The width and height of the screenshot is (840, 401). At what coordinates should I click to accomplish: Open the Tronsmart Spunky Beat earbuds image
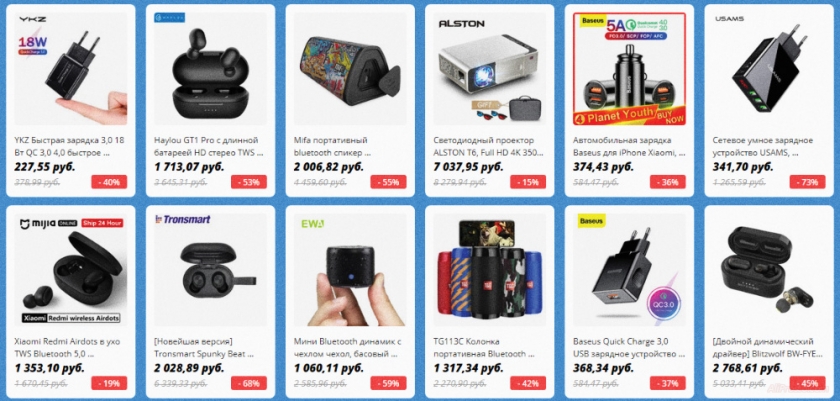click(x=210, y=270)
